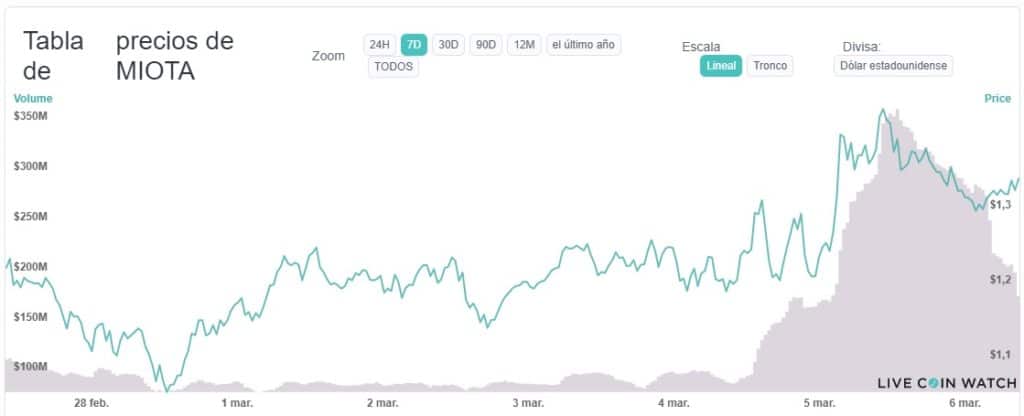Click the 3 mar. date marker
This screenshot has width=1024, height=416.
tap(527, 403)
